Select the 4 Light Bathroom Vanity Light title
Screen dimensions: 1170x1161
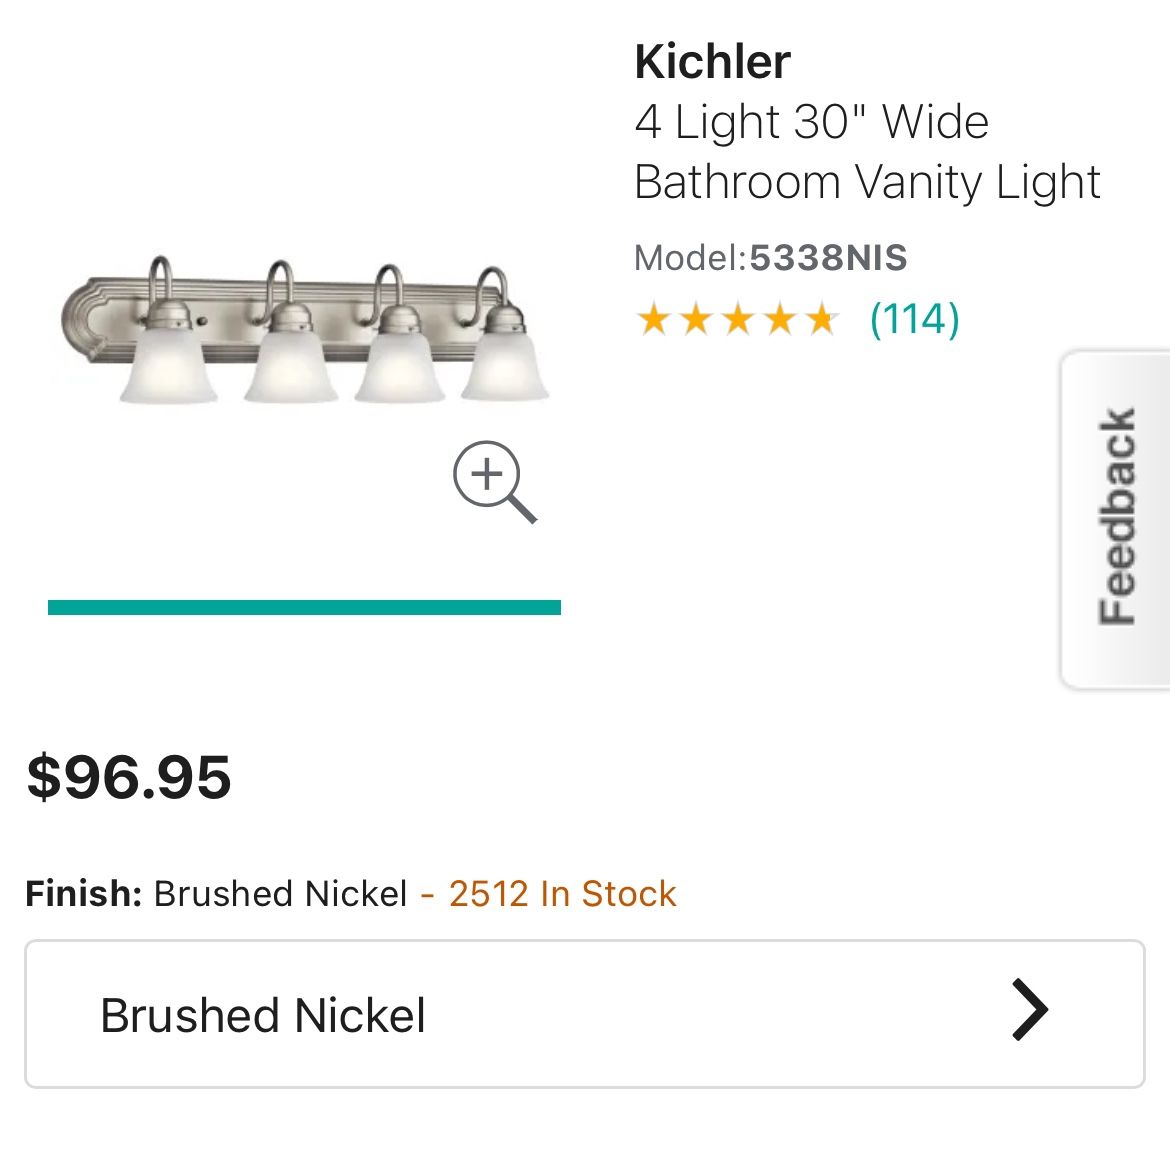click(866, 152)
